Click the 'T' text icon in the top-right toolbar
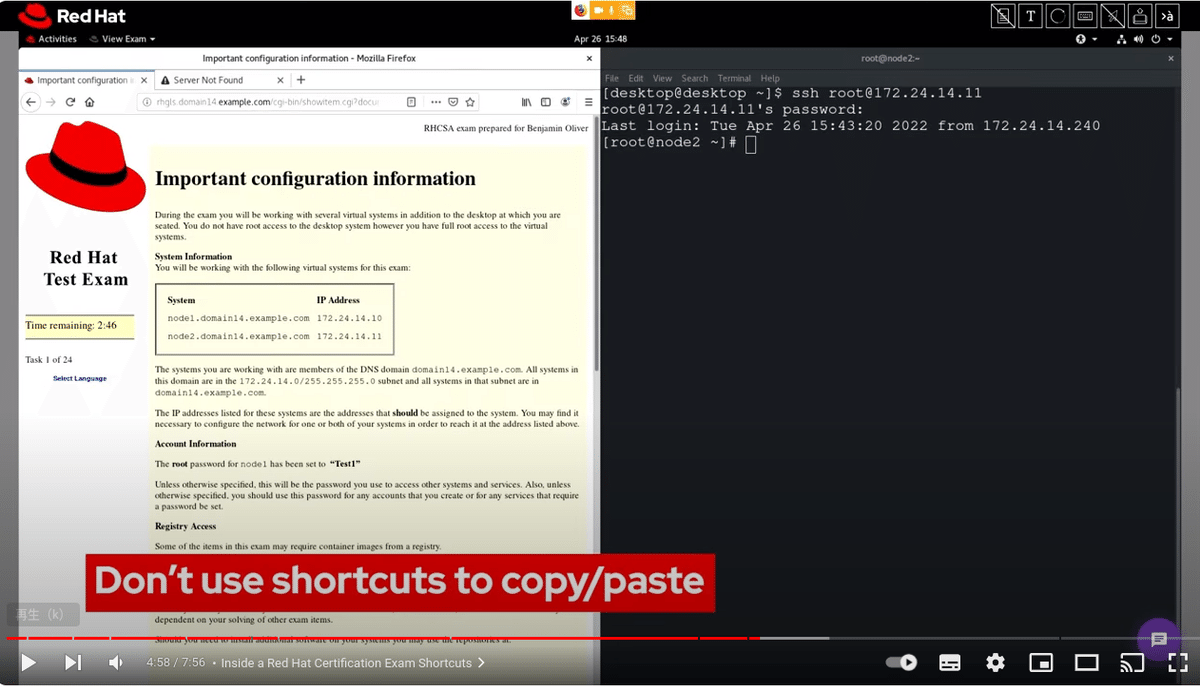 click(1030, 16)
